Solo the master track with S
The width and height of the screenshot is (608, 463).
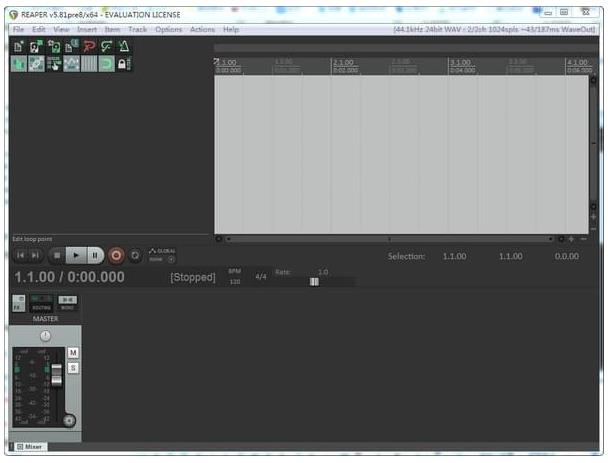(73, 368)
